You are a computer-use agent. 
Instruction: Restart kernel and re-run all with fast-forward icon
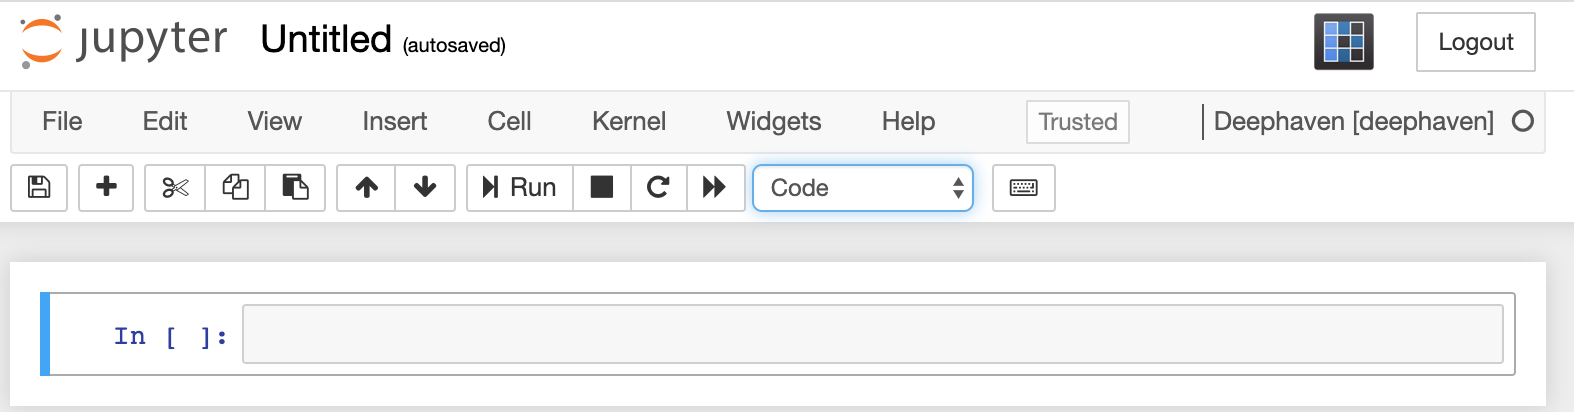[x=715, y=188]
